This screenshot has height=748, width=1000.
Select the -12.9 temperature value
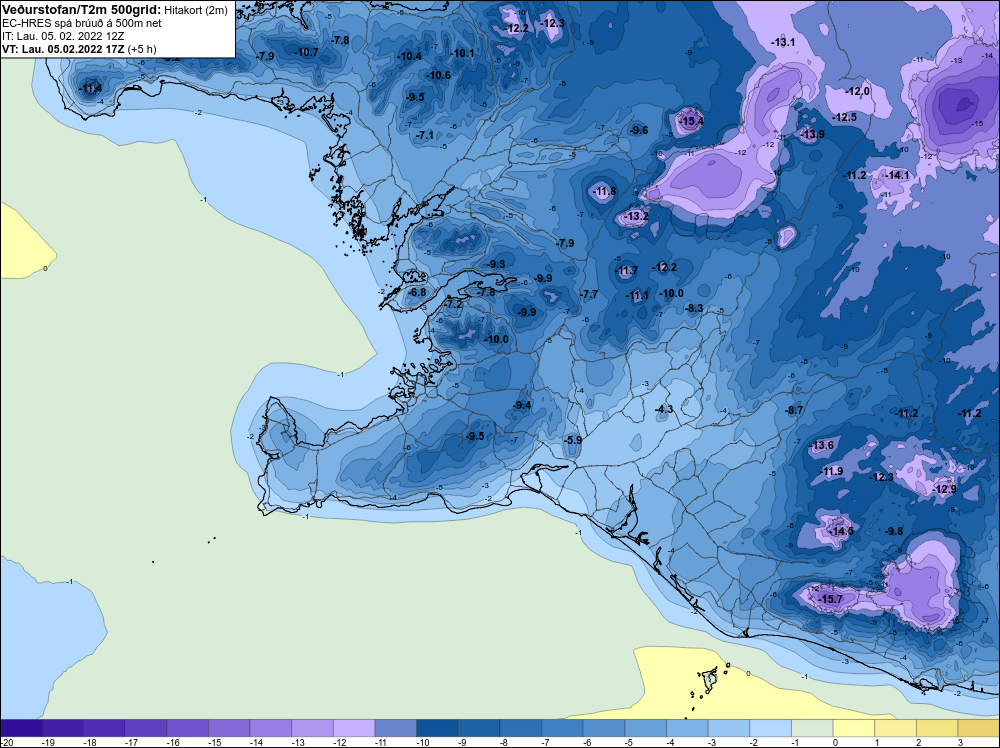[945, 489]
